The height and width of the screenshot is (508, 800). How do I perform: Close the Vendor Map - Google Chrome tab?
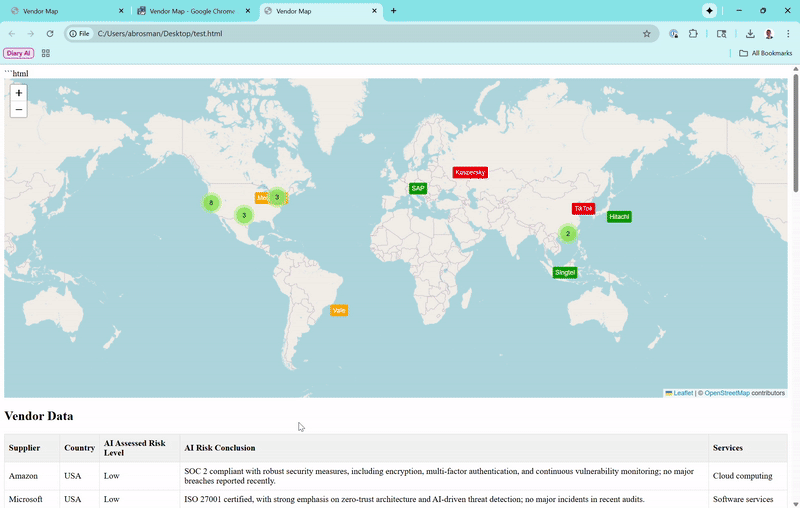pos(248,11)
